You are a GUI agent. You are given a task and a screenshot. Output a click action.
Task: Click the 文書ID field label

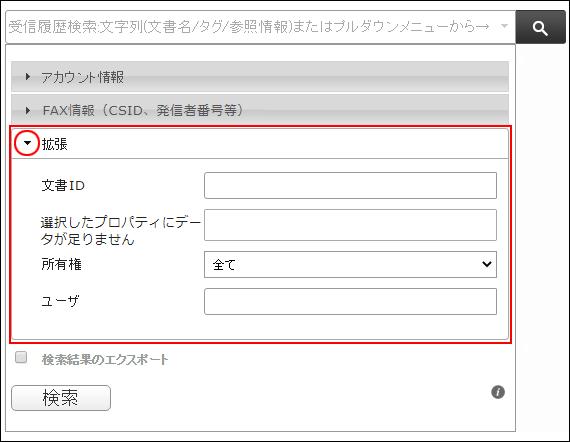point(63,185)
